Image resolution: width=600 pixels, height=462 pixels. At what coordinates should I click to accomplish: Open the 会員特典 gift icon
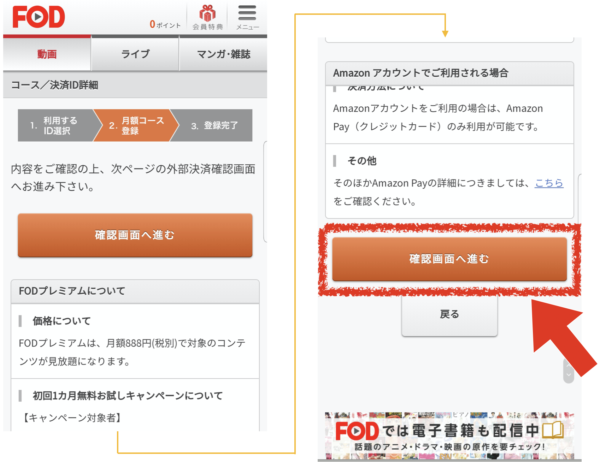[x=207, y=17]
